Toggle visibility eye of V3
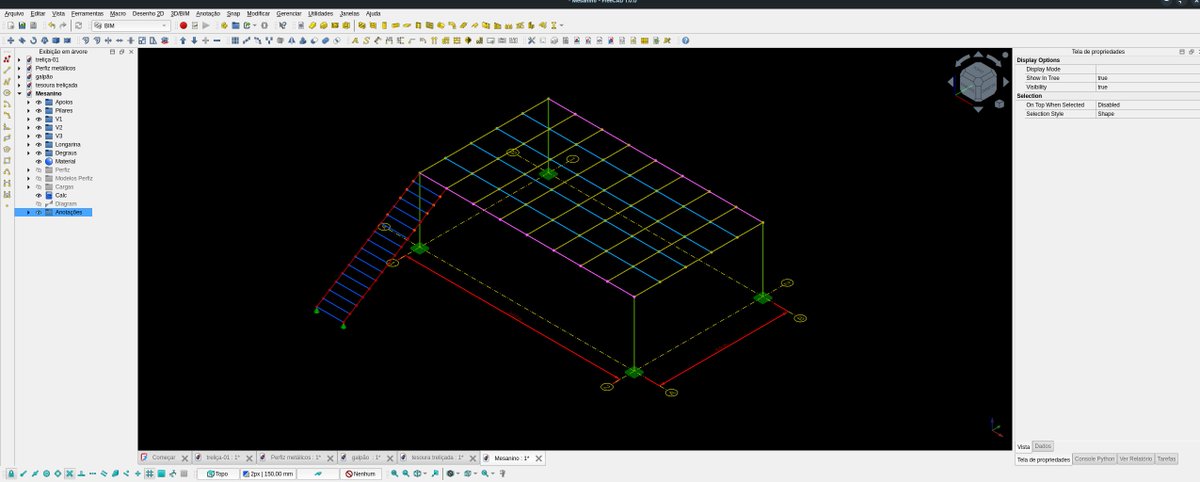Viewport: 1200px width, 482px height. [39, 136]
